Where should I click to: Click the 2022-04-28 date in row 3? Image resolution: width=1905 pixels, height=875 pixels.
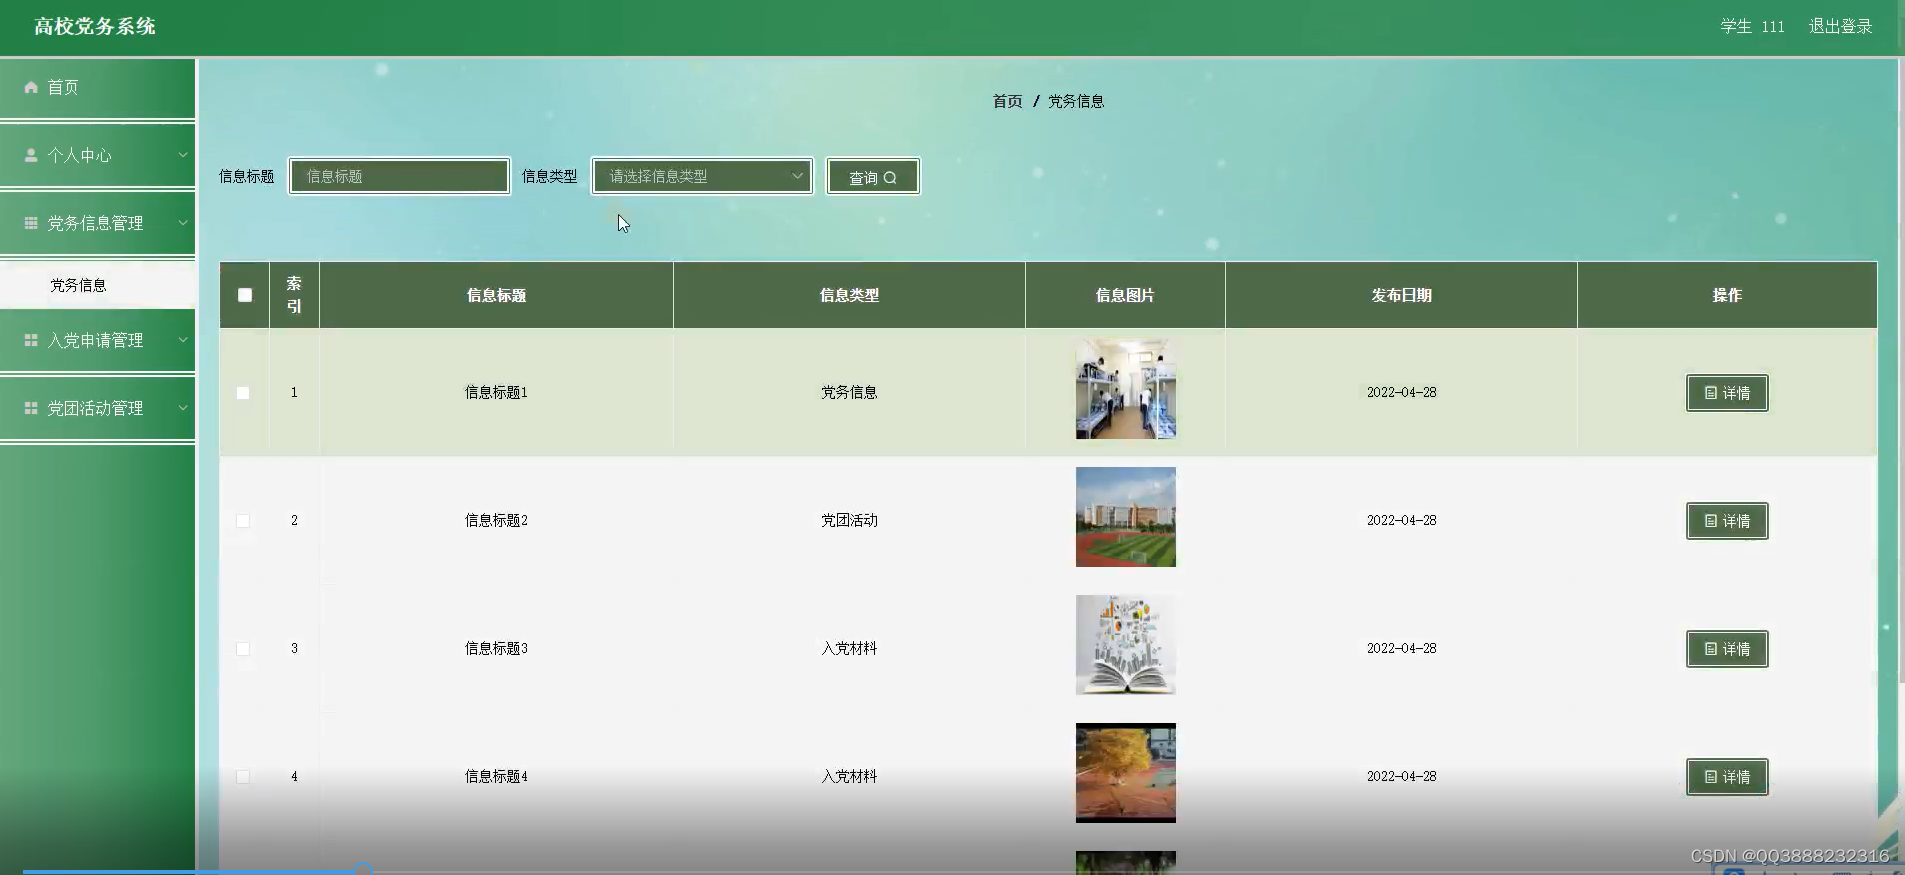1401,649
